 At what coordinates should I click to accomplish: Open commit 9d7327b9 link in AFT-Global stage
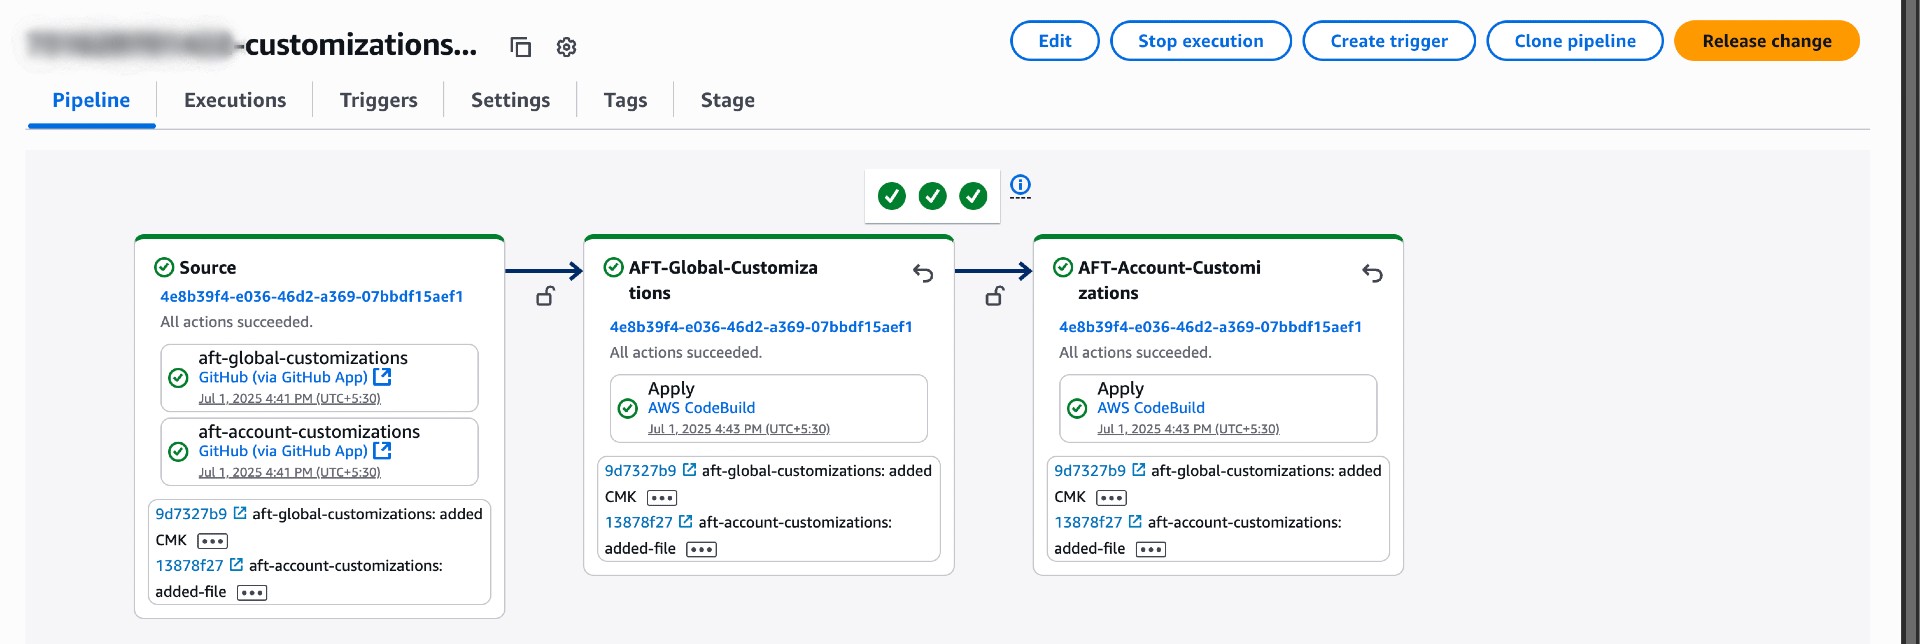pyautogui.click(x=640, y=471)
